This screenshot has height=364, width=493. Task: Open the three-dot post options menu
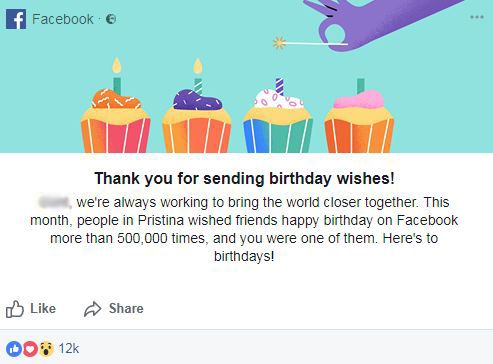477,17
